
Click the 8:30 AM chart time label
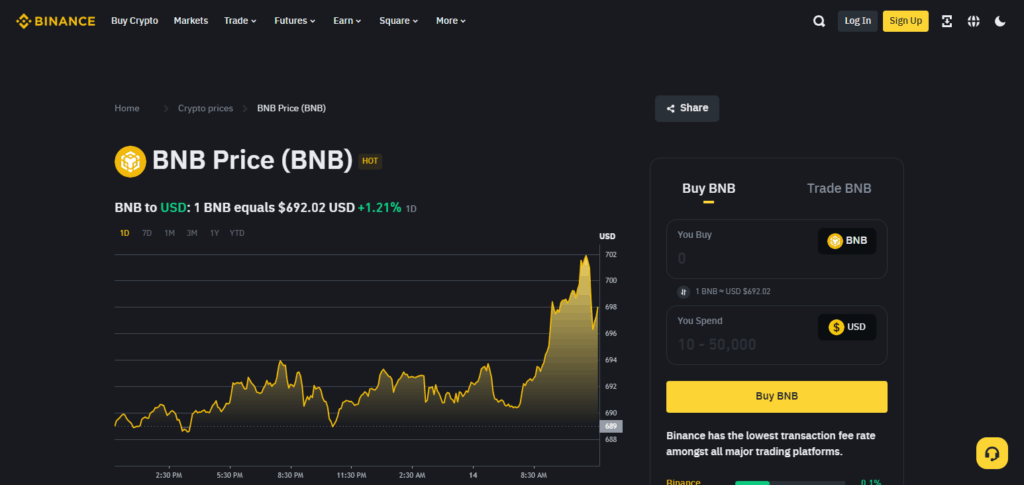click(x=534, y=475)
